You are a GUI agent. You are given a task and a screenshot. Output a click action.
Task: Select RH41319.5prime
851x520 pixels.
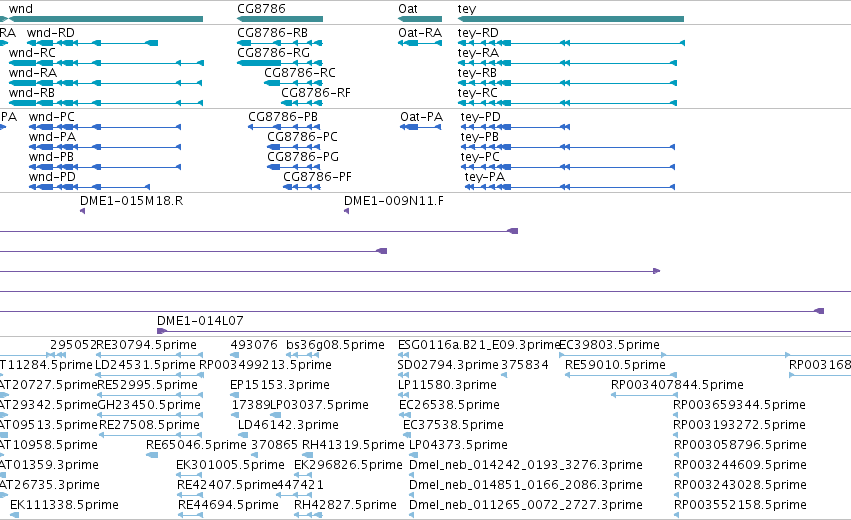[353, 445]
